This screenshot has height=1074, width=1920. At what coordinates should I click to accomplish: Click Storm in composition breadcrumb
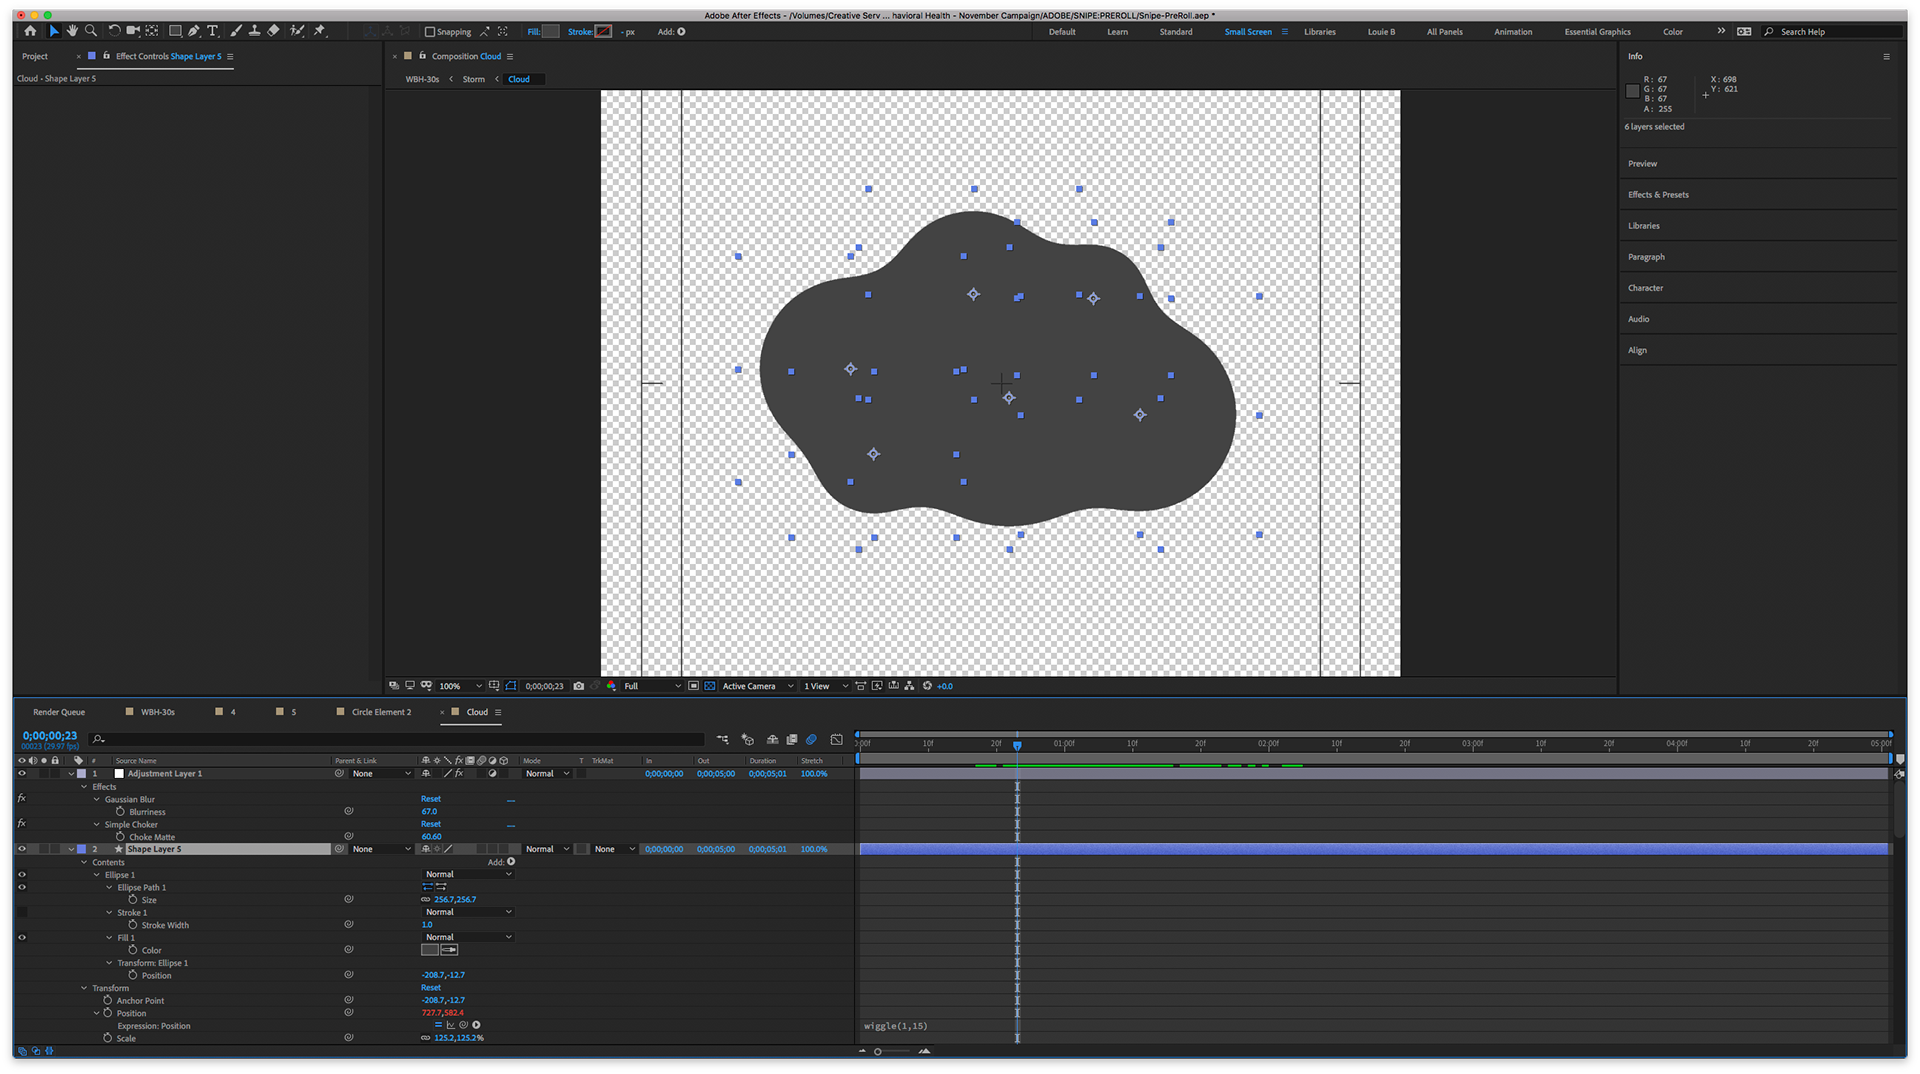click(x=474, y=79)
